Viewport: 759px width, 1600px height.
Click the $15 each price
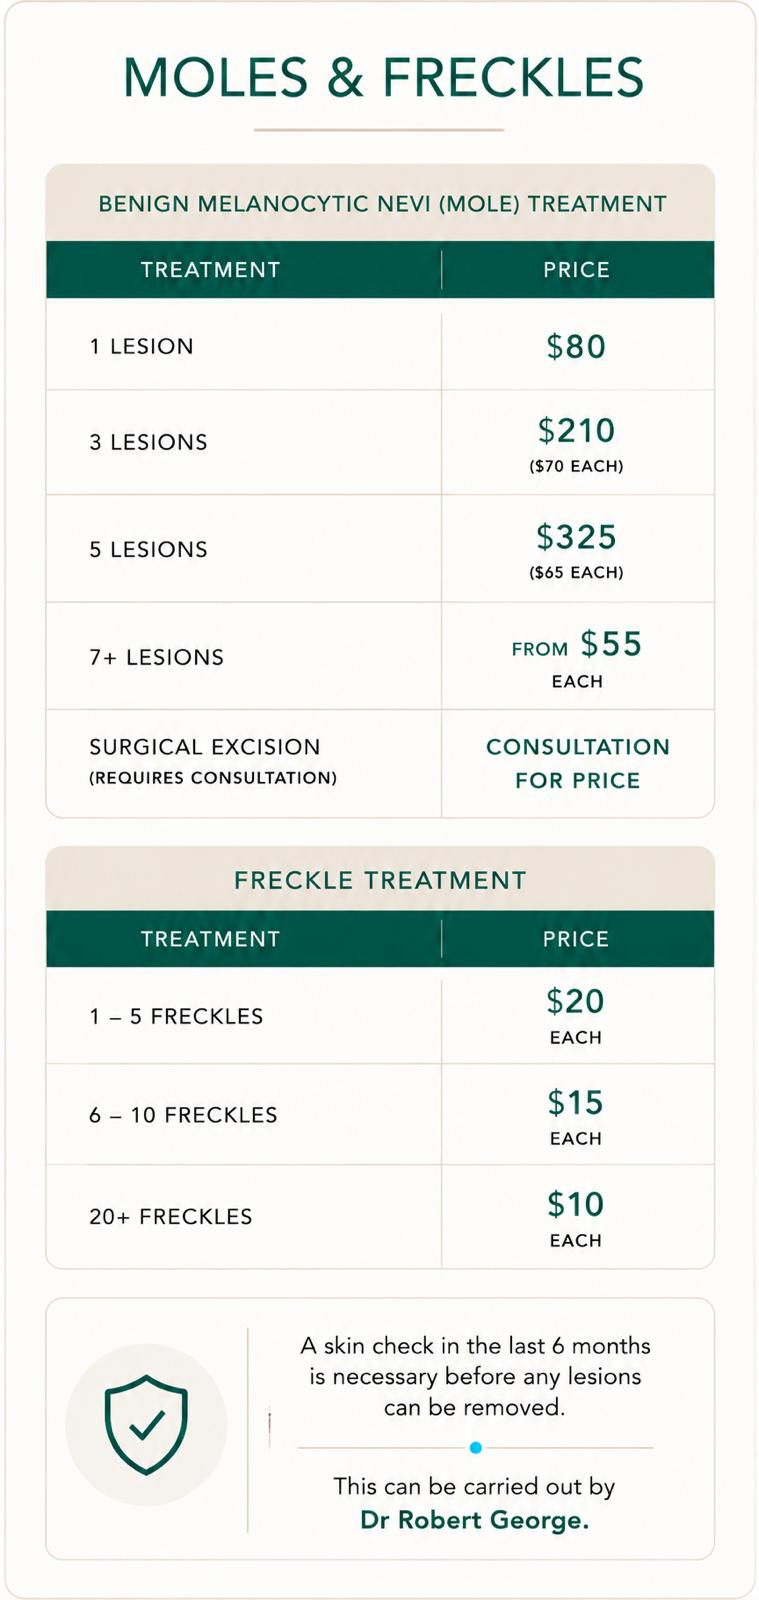point(576,1117)
